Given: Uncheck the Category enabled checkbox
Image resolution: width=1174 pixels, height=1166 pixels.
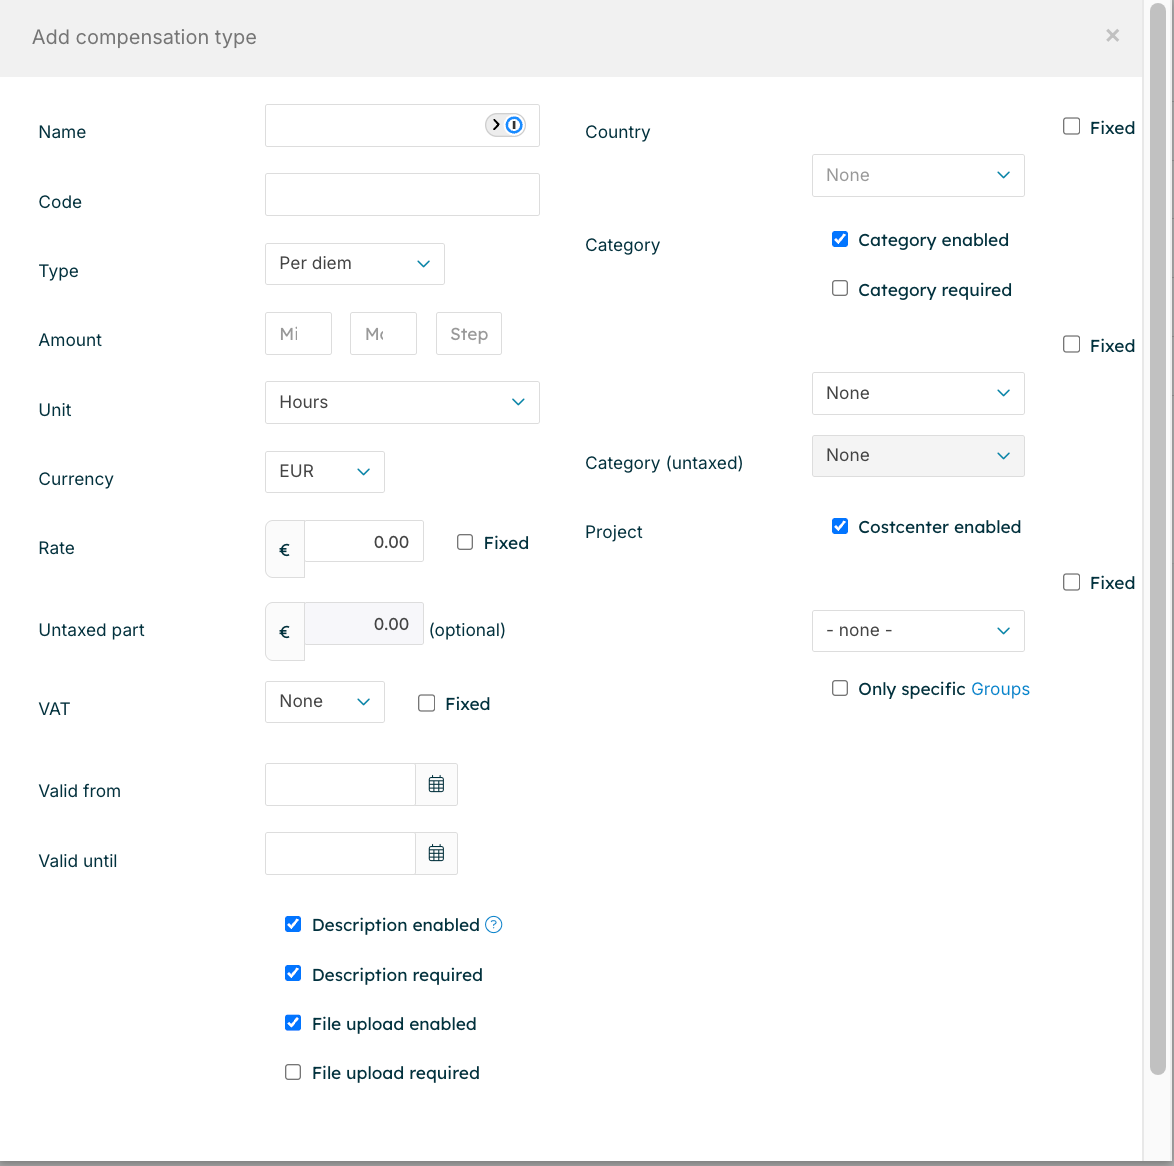Looking at the screenshot, I should click(x=840, y=240).
